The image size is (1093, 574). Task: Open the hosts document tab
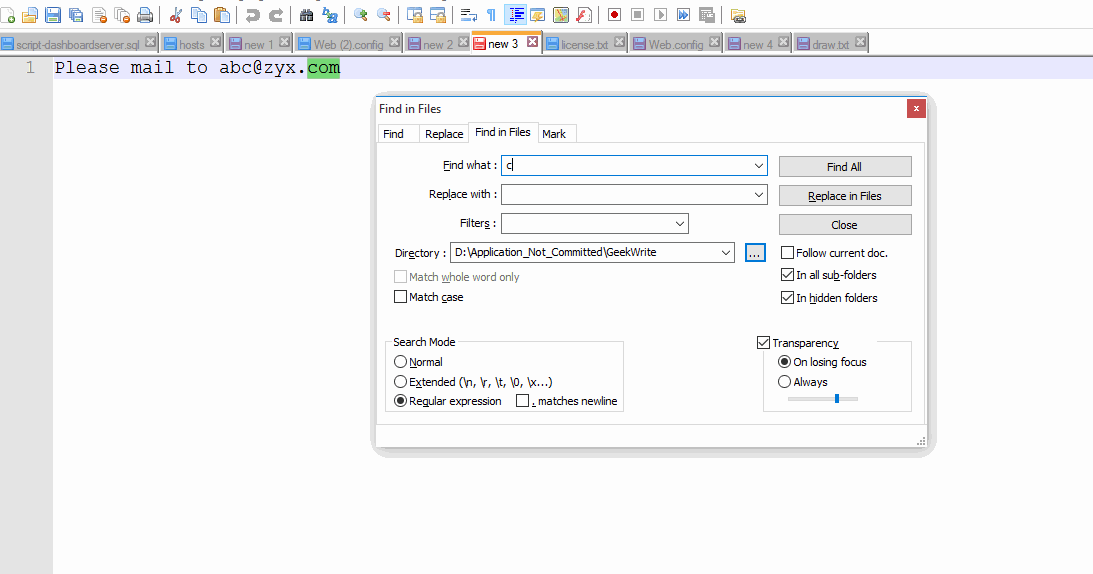pyautogui.click(x=191, y=44)
